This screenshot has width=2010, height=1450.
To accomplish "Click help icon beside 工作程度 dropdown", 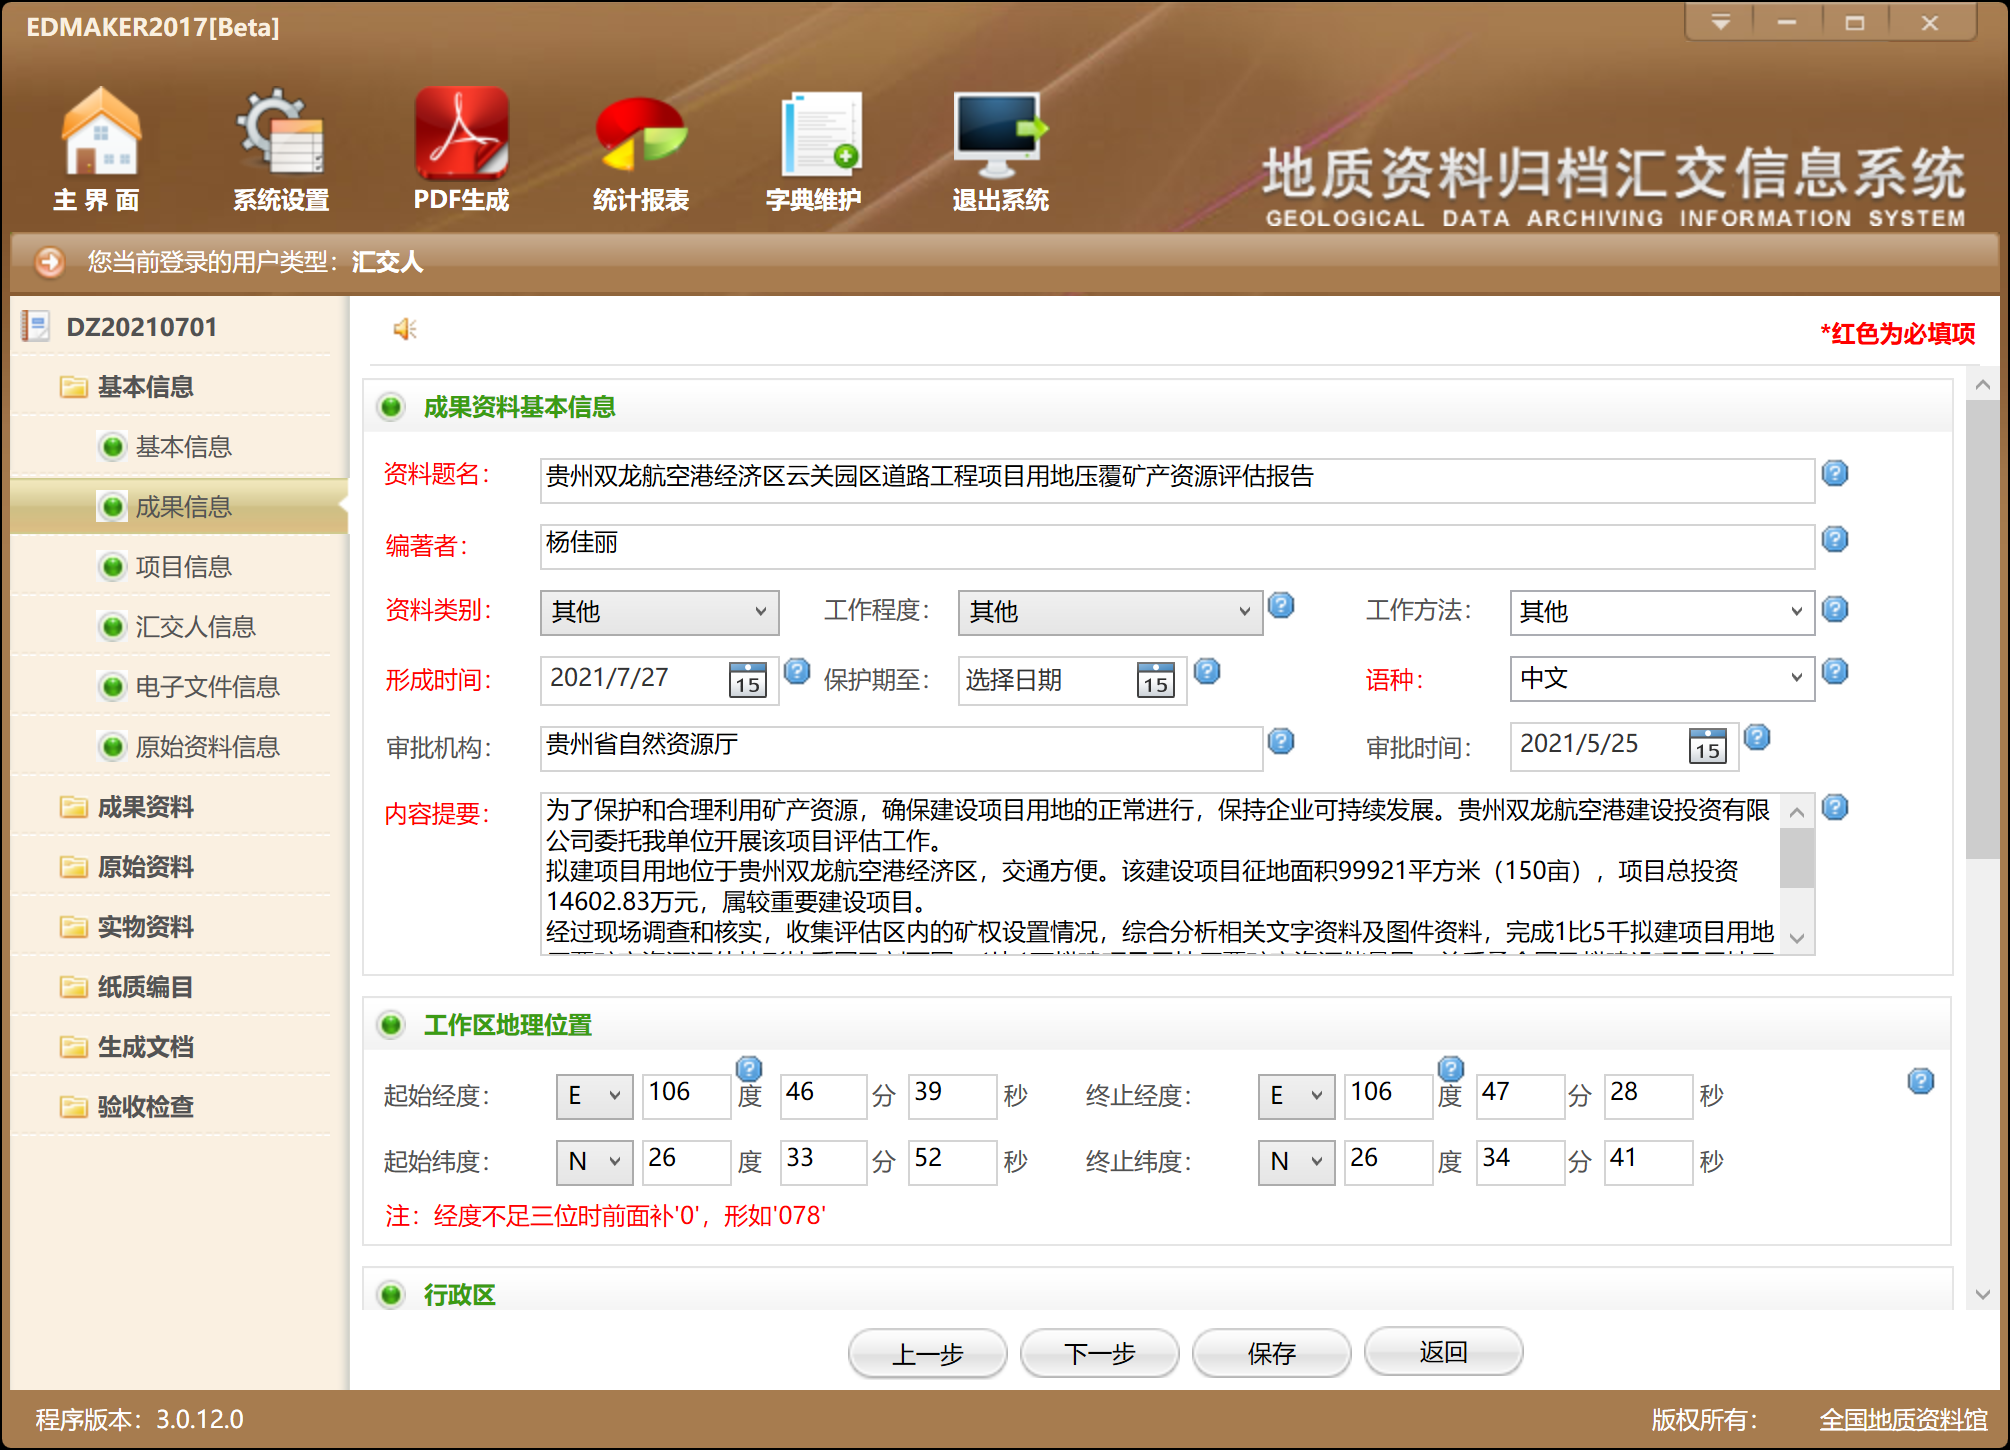I will tap(1281, 605).
